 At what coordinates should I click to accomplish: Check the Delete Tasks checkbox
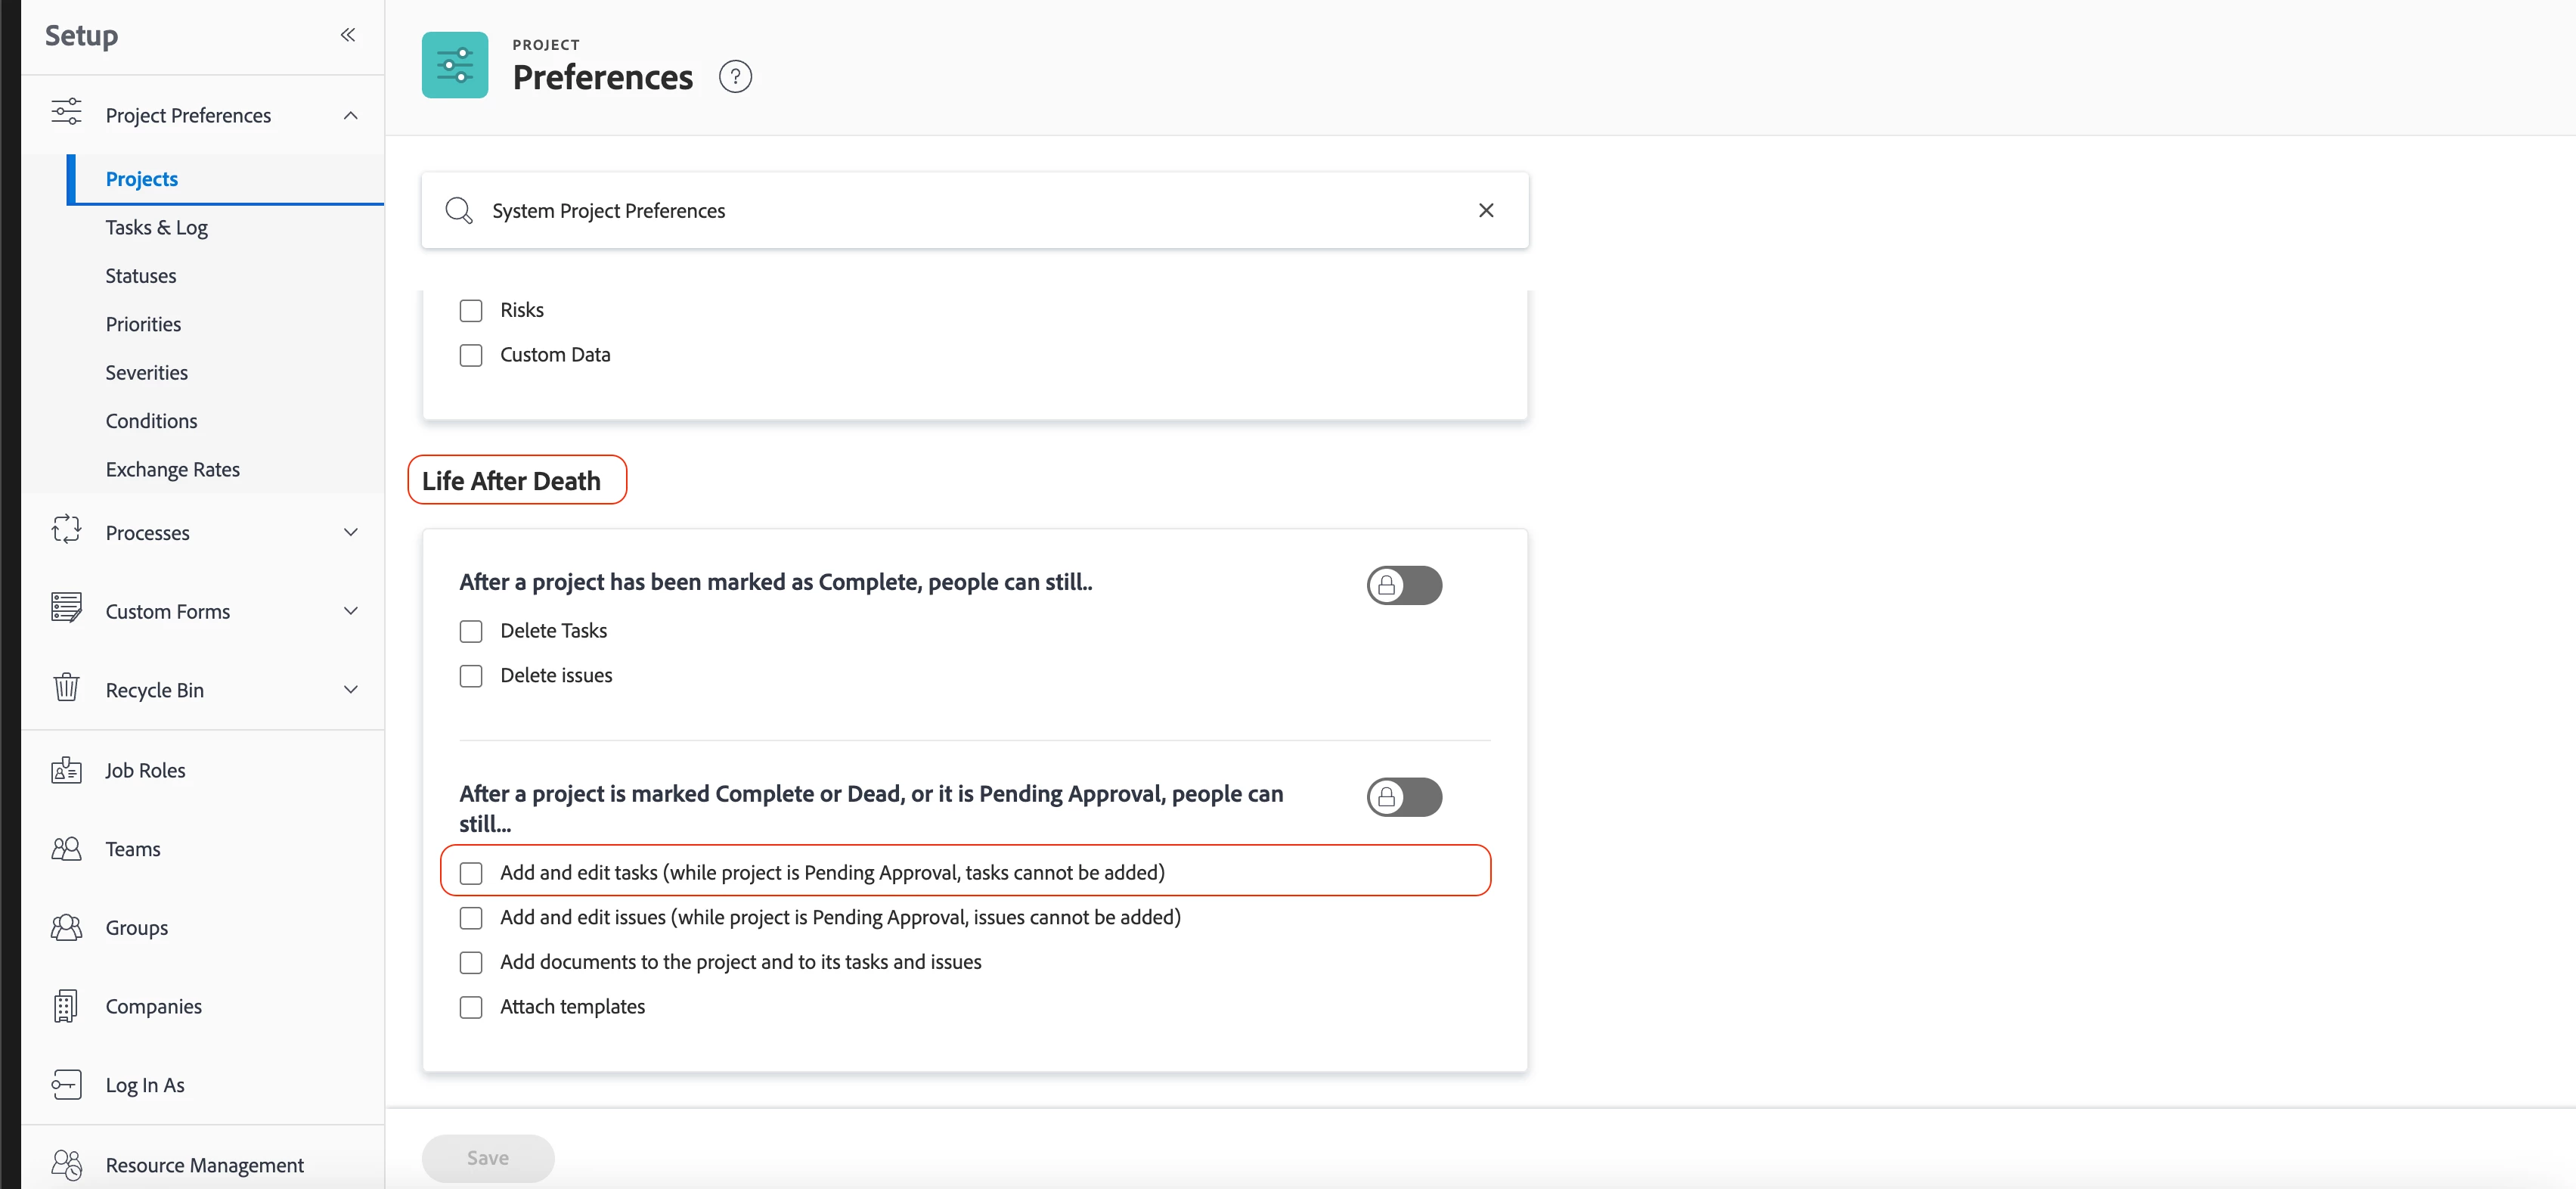pyautogui.click(x=471, y=631)
